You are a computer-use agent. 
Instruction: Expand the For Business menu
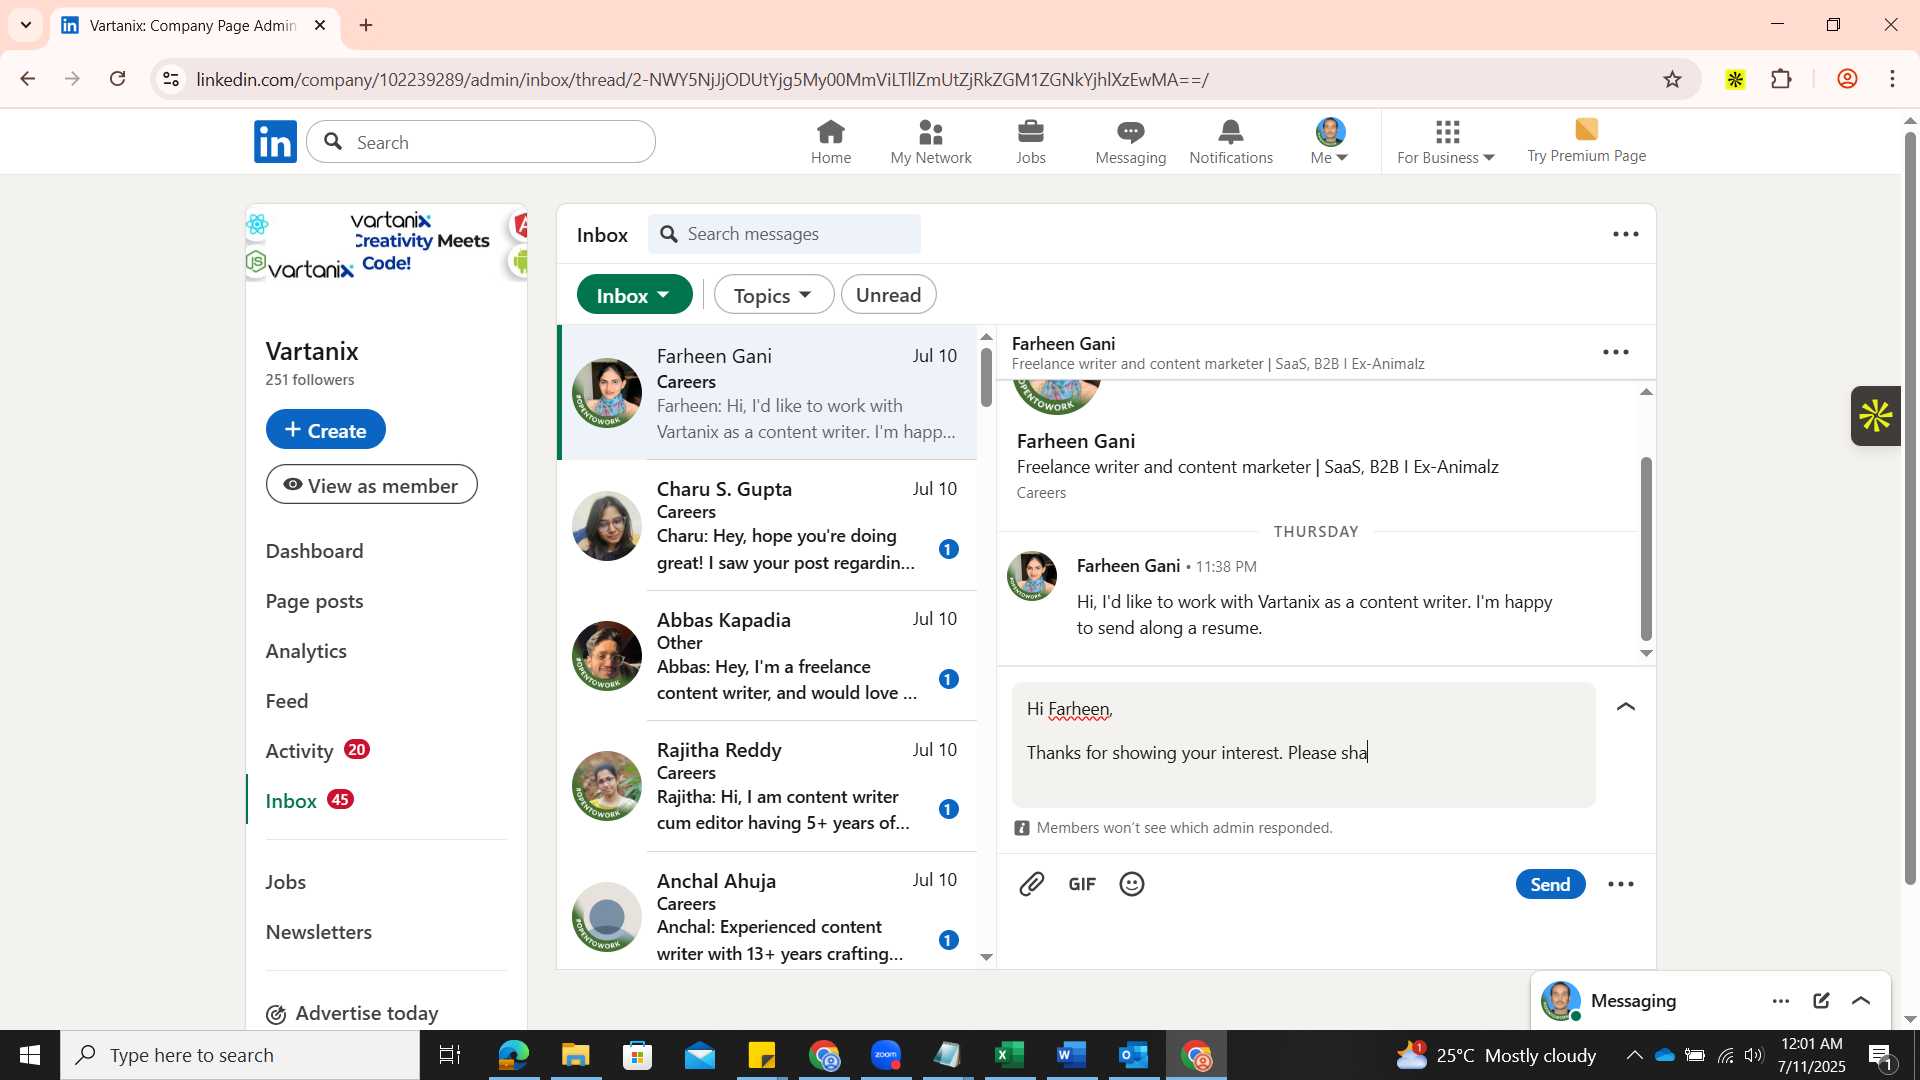coord(1446,142)
